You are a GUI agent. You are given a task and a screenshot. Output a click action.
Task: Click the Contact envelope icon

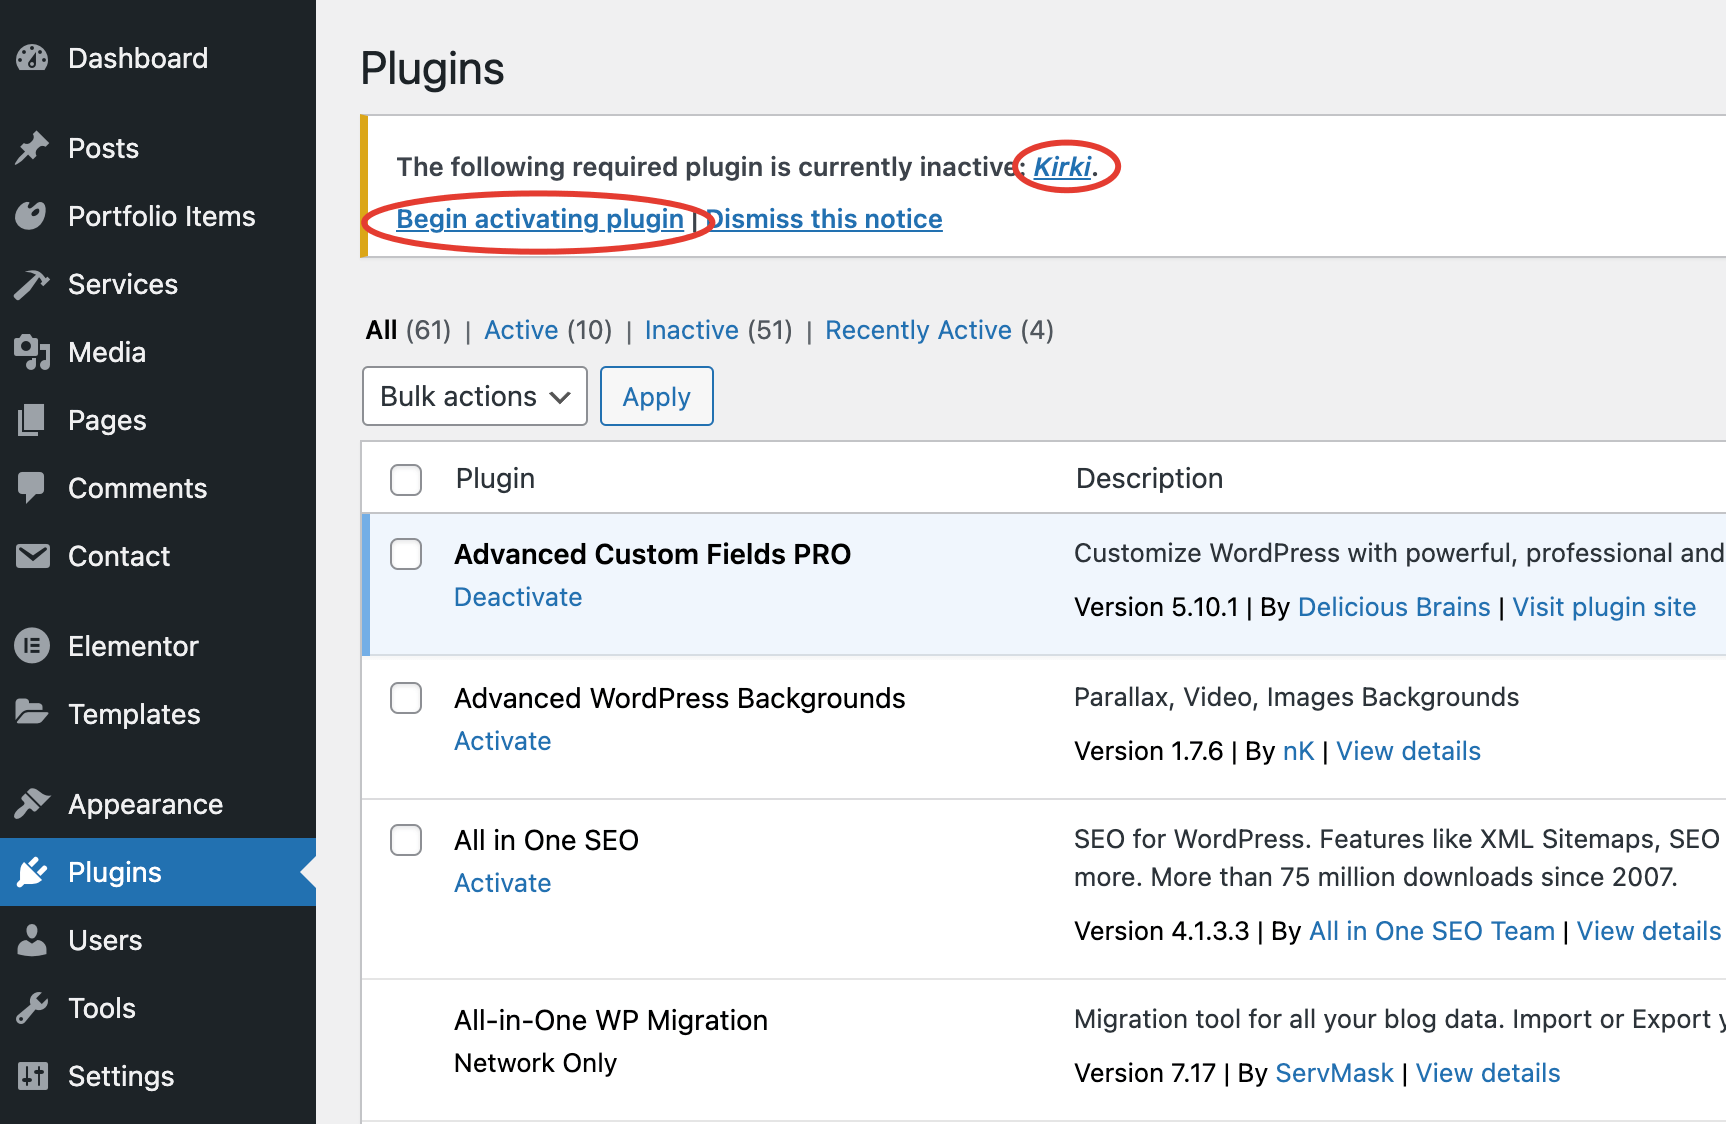32,556
